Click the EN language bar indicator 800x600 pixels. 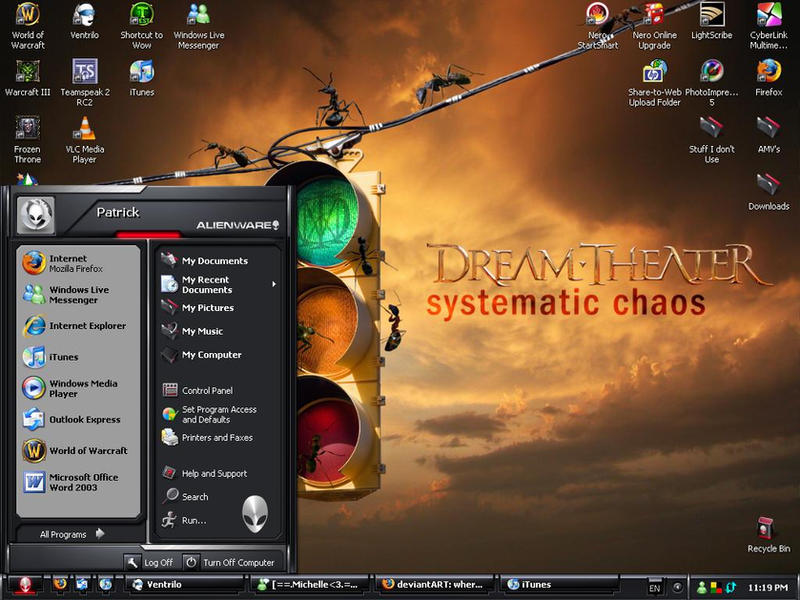pyautogui.click(x=655, y=588)
